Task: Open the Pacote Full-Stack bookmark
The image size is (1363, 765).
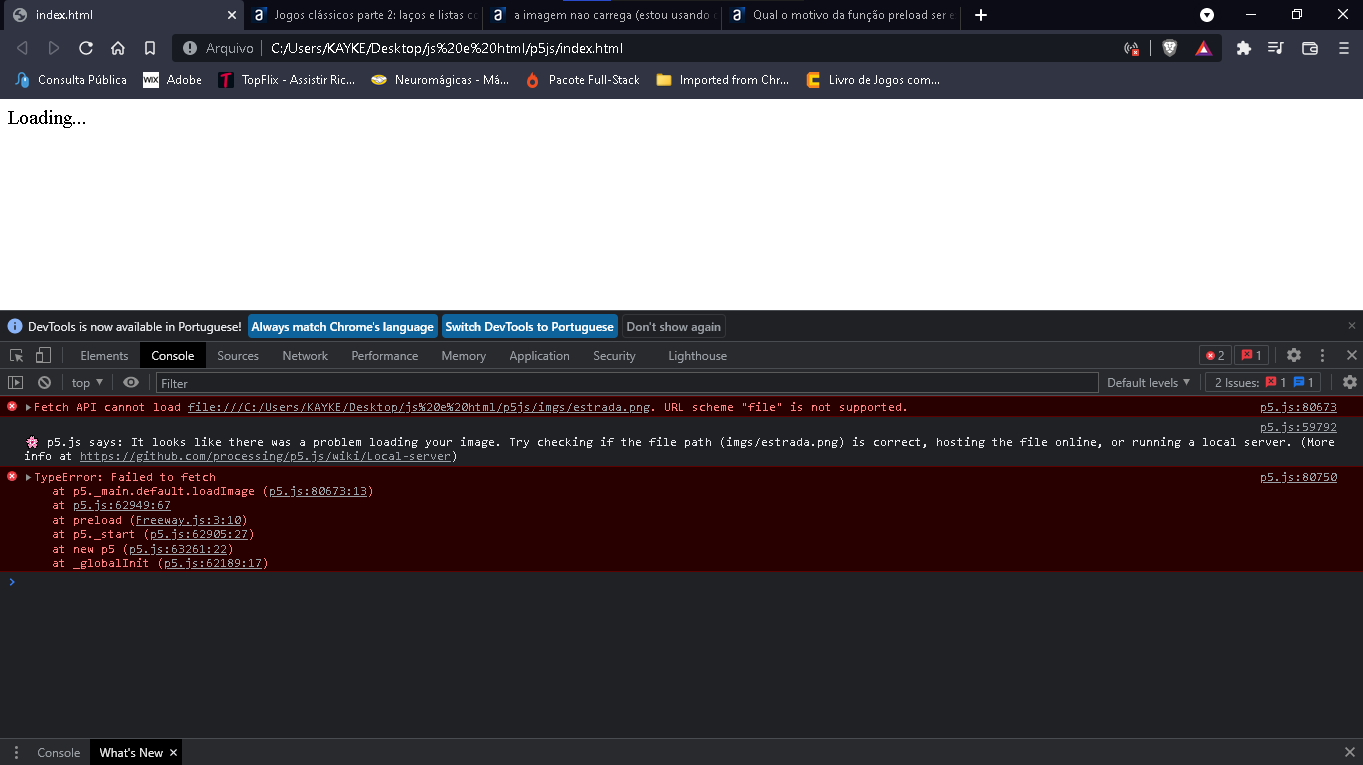Action: tap(582, 80)
